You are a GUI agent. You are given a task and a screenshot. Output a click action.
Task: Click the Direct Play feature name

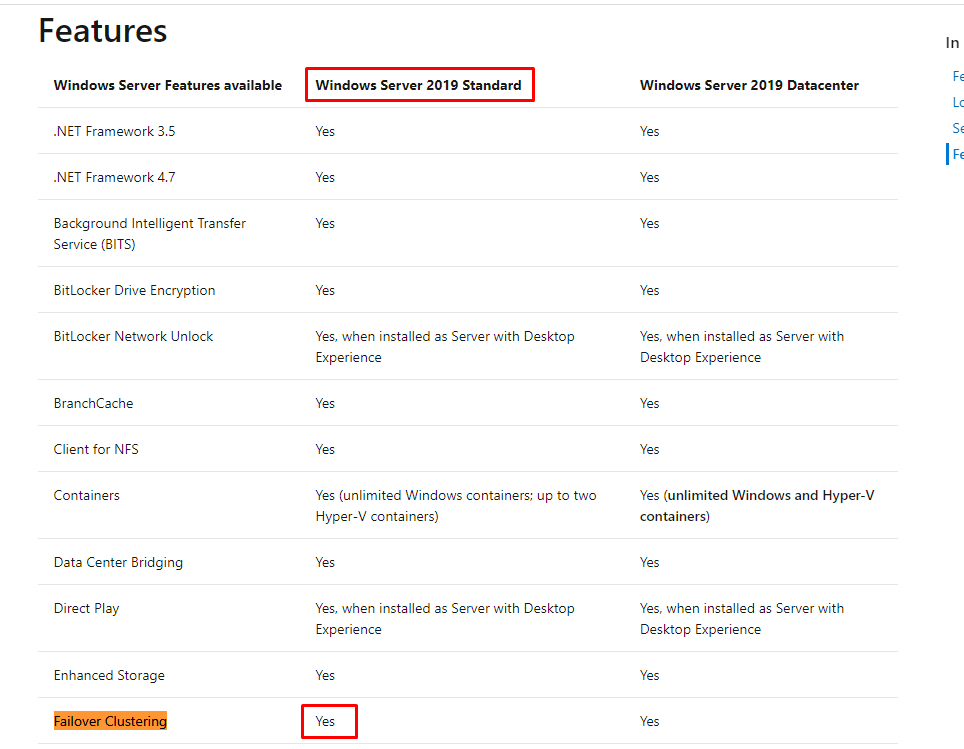pos(86,608)
